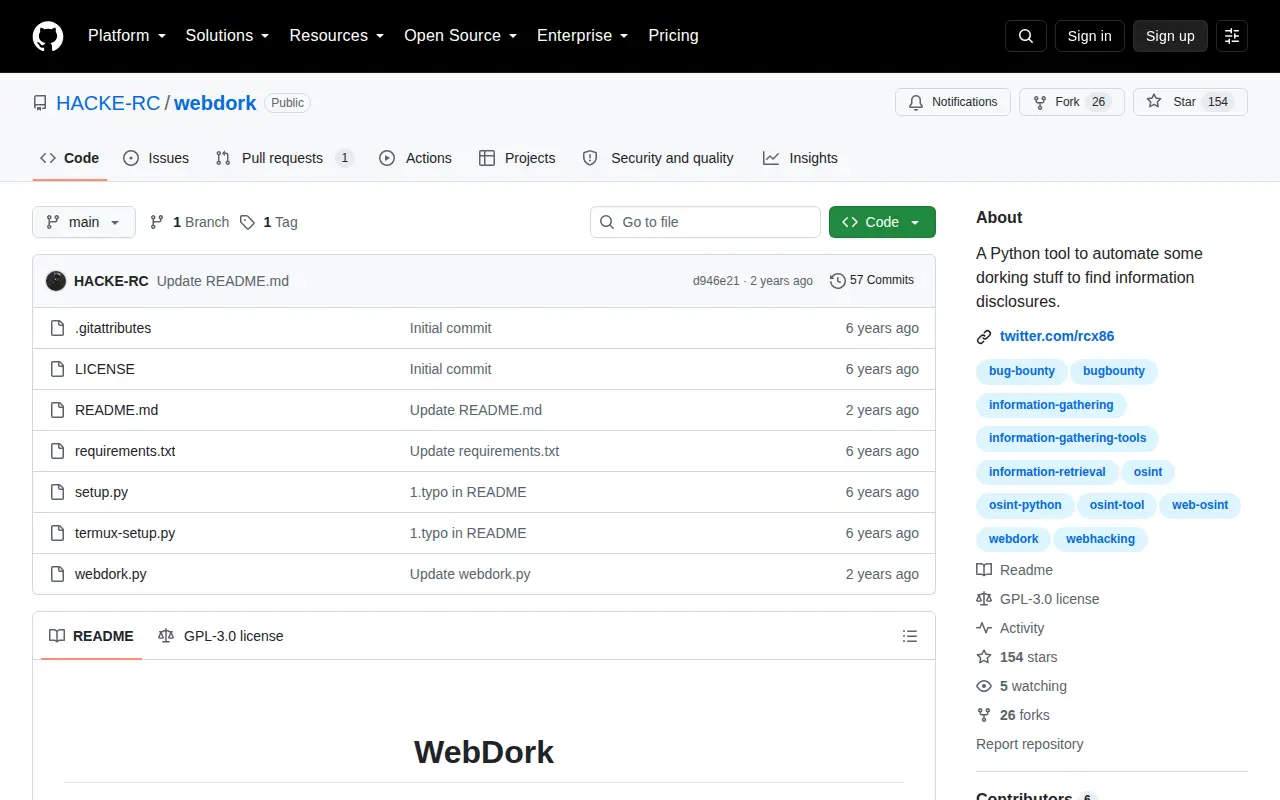This screenshot has width=1280, height=800.
Task: Click the osint-python topic tag
Action: pos(1025,505)
